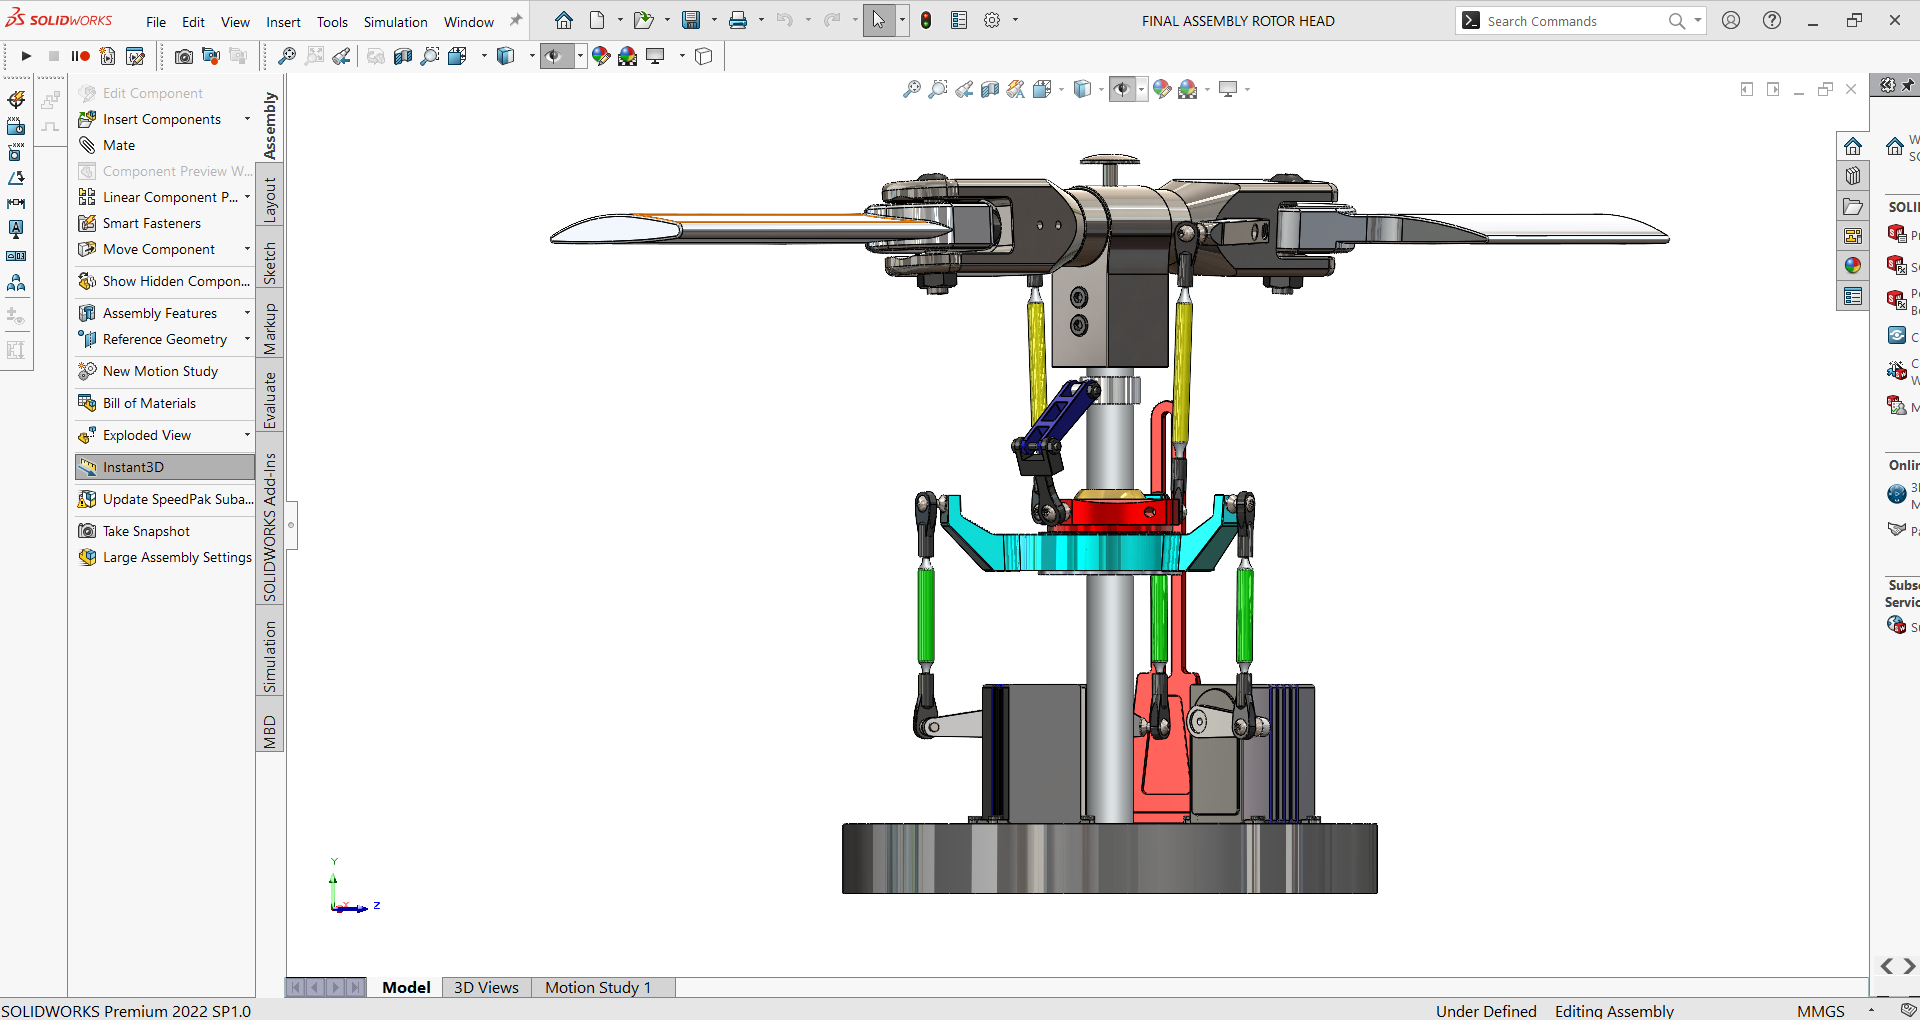
Task: Click the Bill of Materials icon
Action: point(87,403)
